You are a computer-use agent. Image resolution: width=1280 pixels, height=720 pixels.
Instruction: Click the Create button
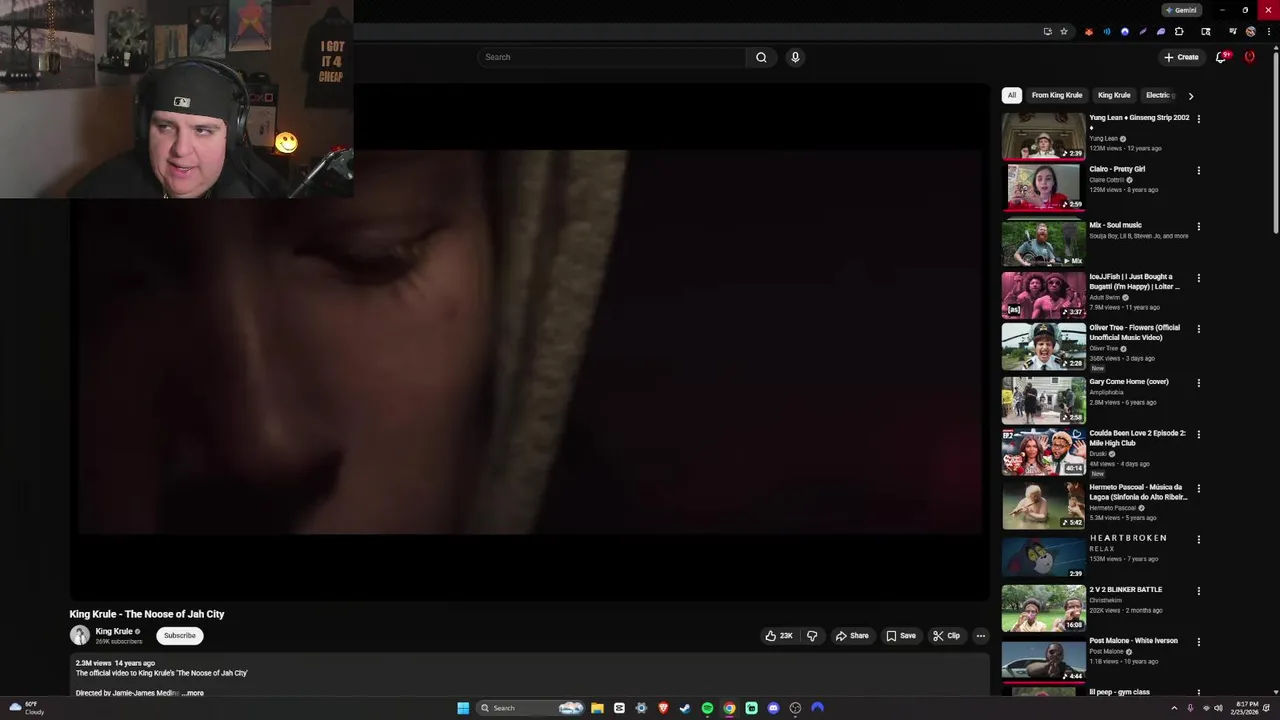tap(1181, 57)
